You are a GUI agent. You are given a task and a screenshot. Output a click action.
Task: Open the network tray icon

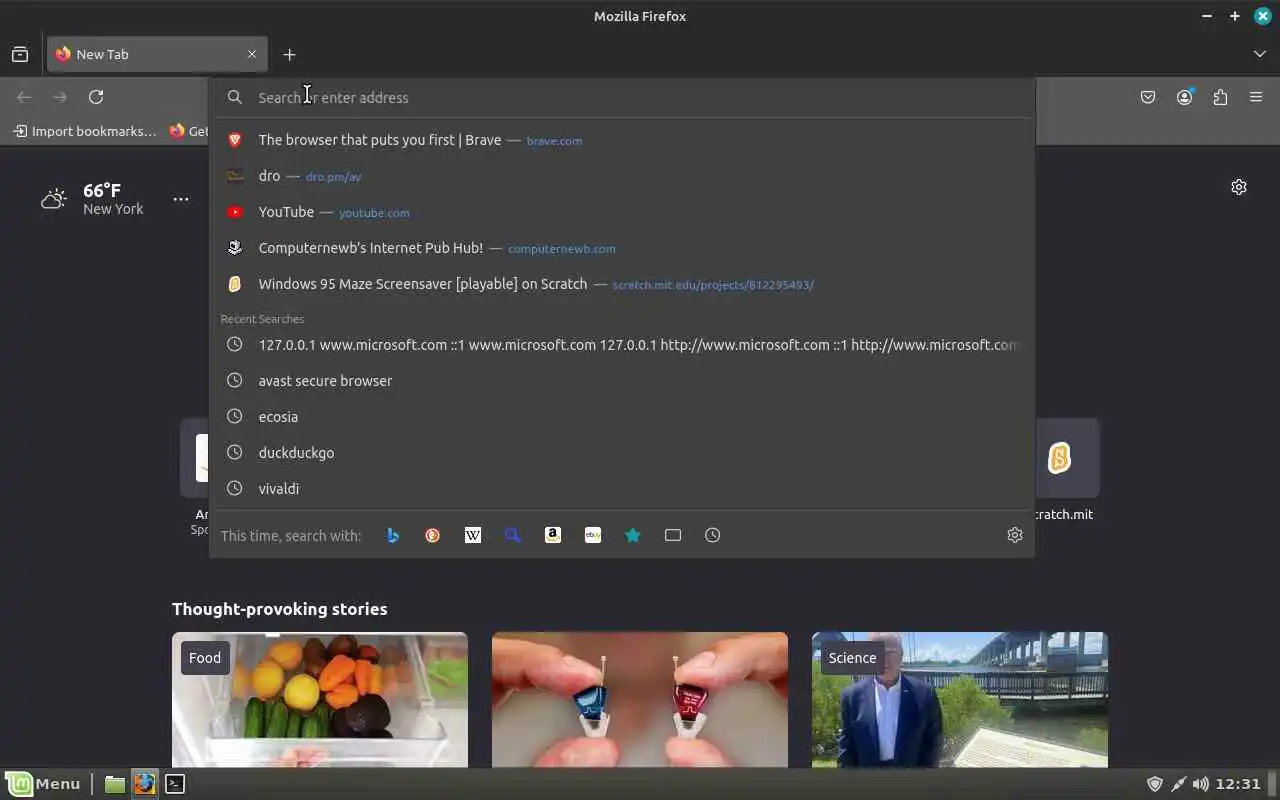1178,784
